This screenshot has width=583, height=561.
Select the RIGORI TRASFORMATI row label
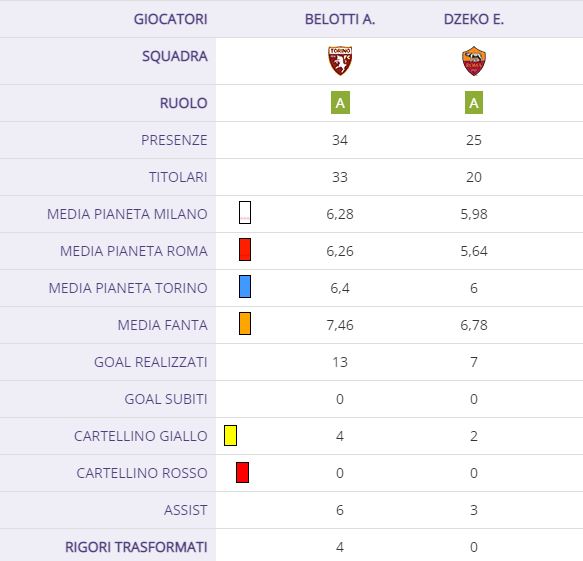click(x=136, y=547)
